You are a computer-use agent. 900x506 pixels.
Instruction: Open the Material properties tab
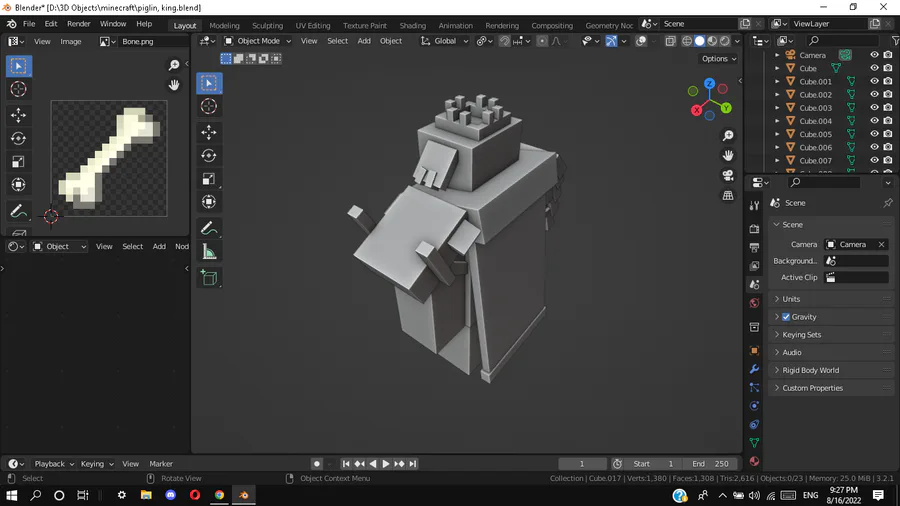point(754,461)
